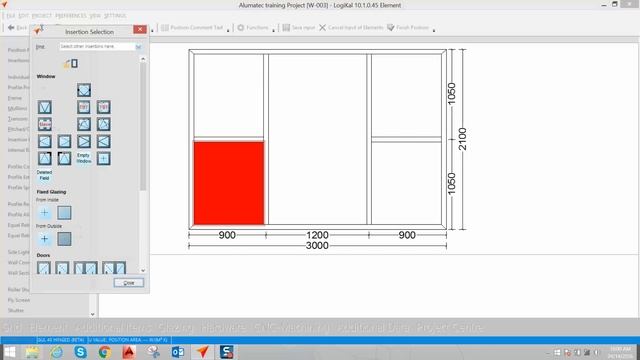
Task: Click down arrow of insertion list scrollbar
Action: pos(143,270)
